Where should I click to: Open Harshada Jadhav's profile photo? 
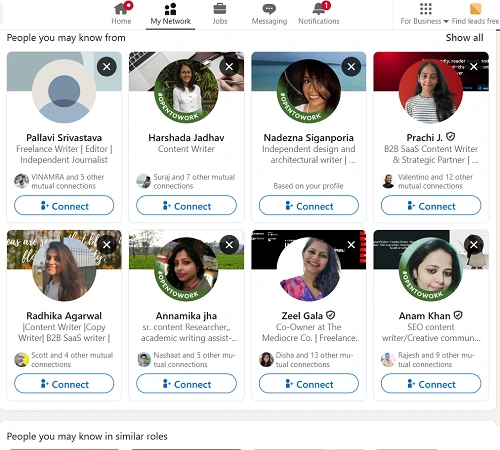pyautogui.click(x=186, y=91)
